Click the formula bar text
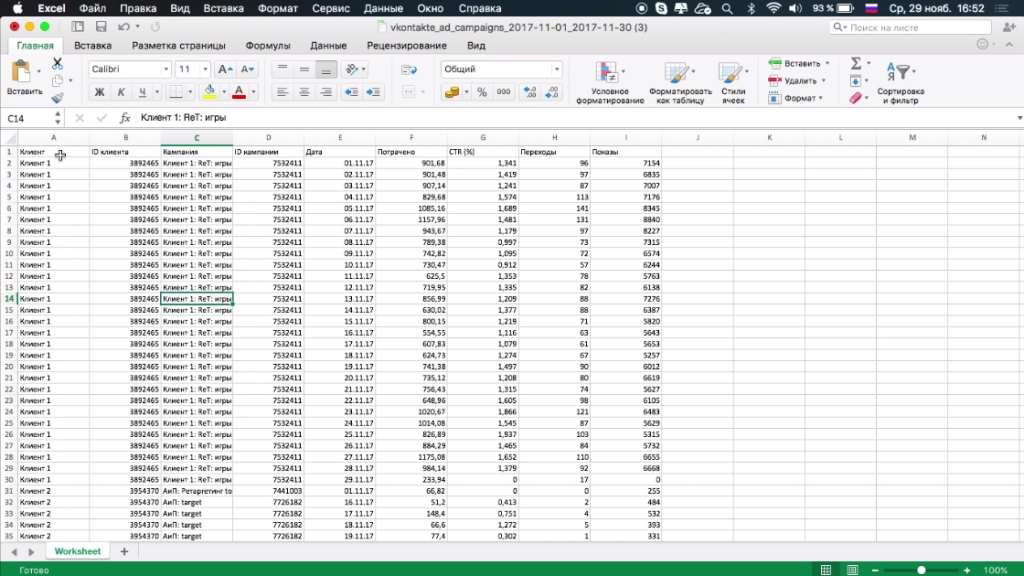Image resolution: width=1024 pixels, height=576 pixels. tap(184, 118)
